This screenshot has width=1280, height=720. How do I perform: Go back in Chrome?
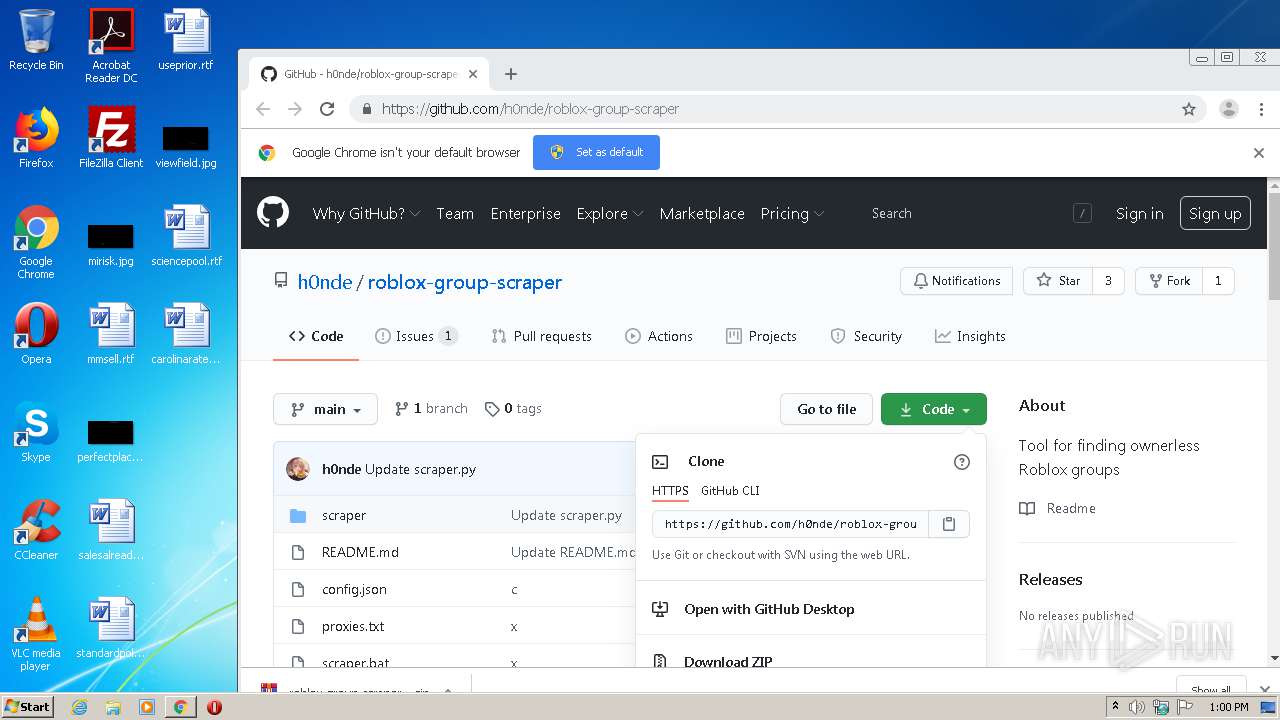(263, 109)
